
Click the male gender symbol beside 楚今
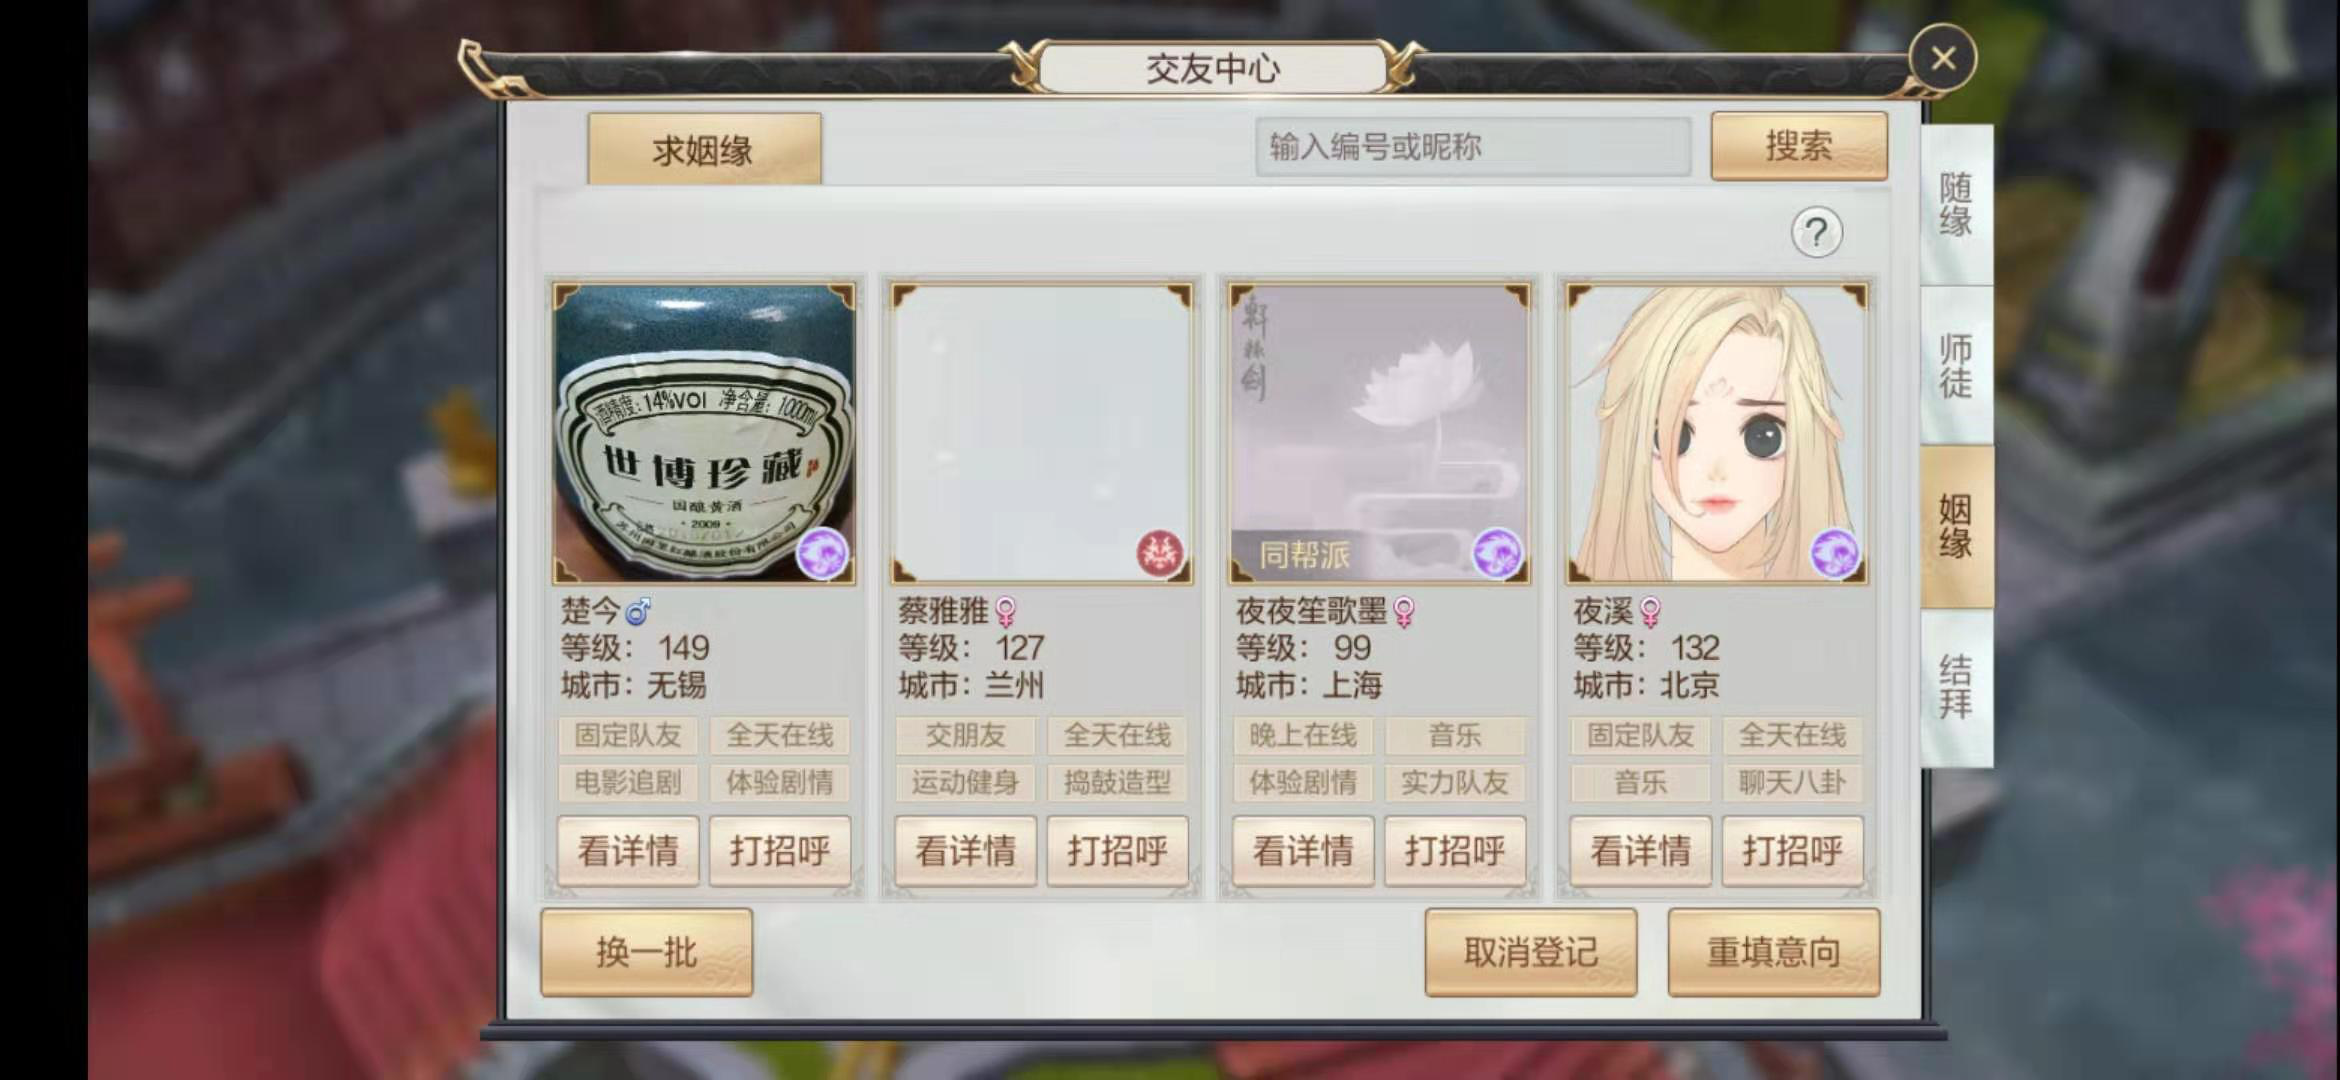pos(637,610)
